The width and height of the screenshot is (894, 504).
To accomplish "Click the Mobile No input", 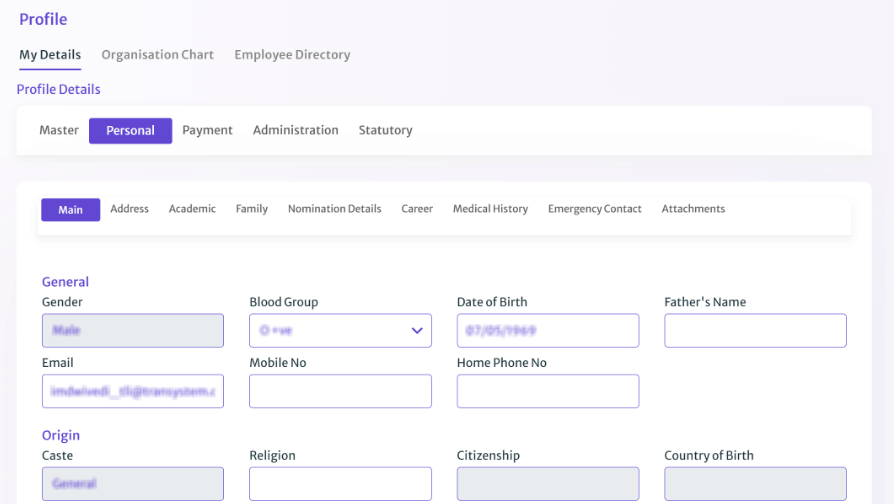I will tap(340, 391).
